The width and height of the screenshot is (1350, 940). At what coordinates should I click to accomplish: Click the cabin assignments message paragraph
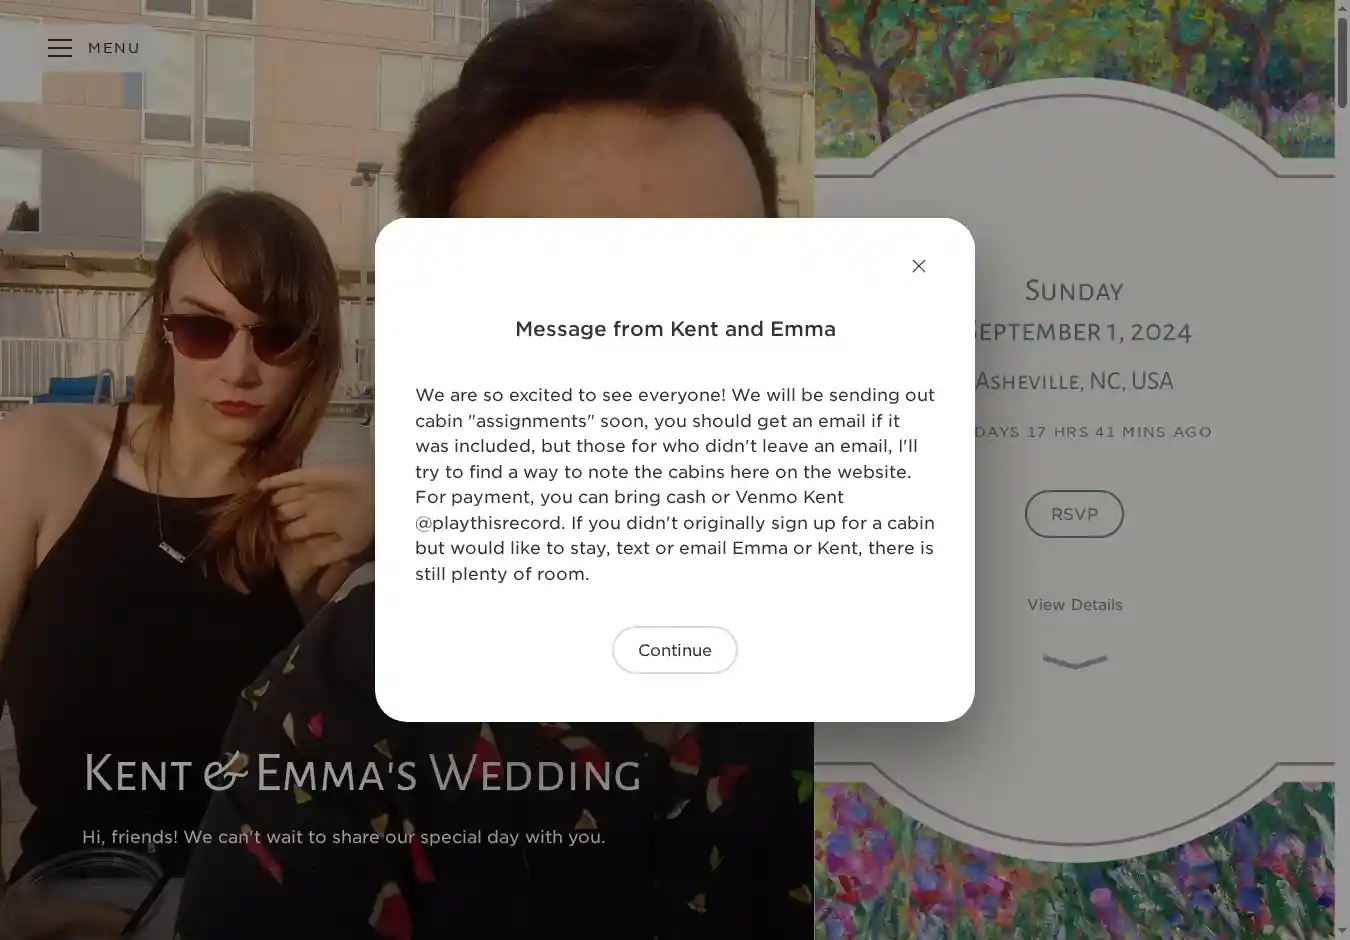click(675, 484)
